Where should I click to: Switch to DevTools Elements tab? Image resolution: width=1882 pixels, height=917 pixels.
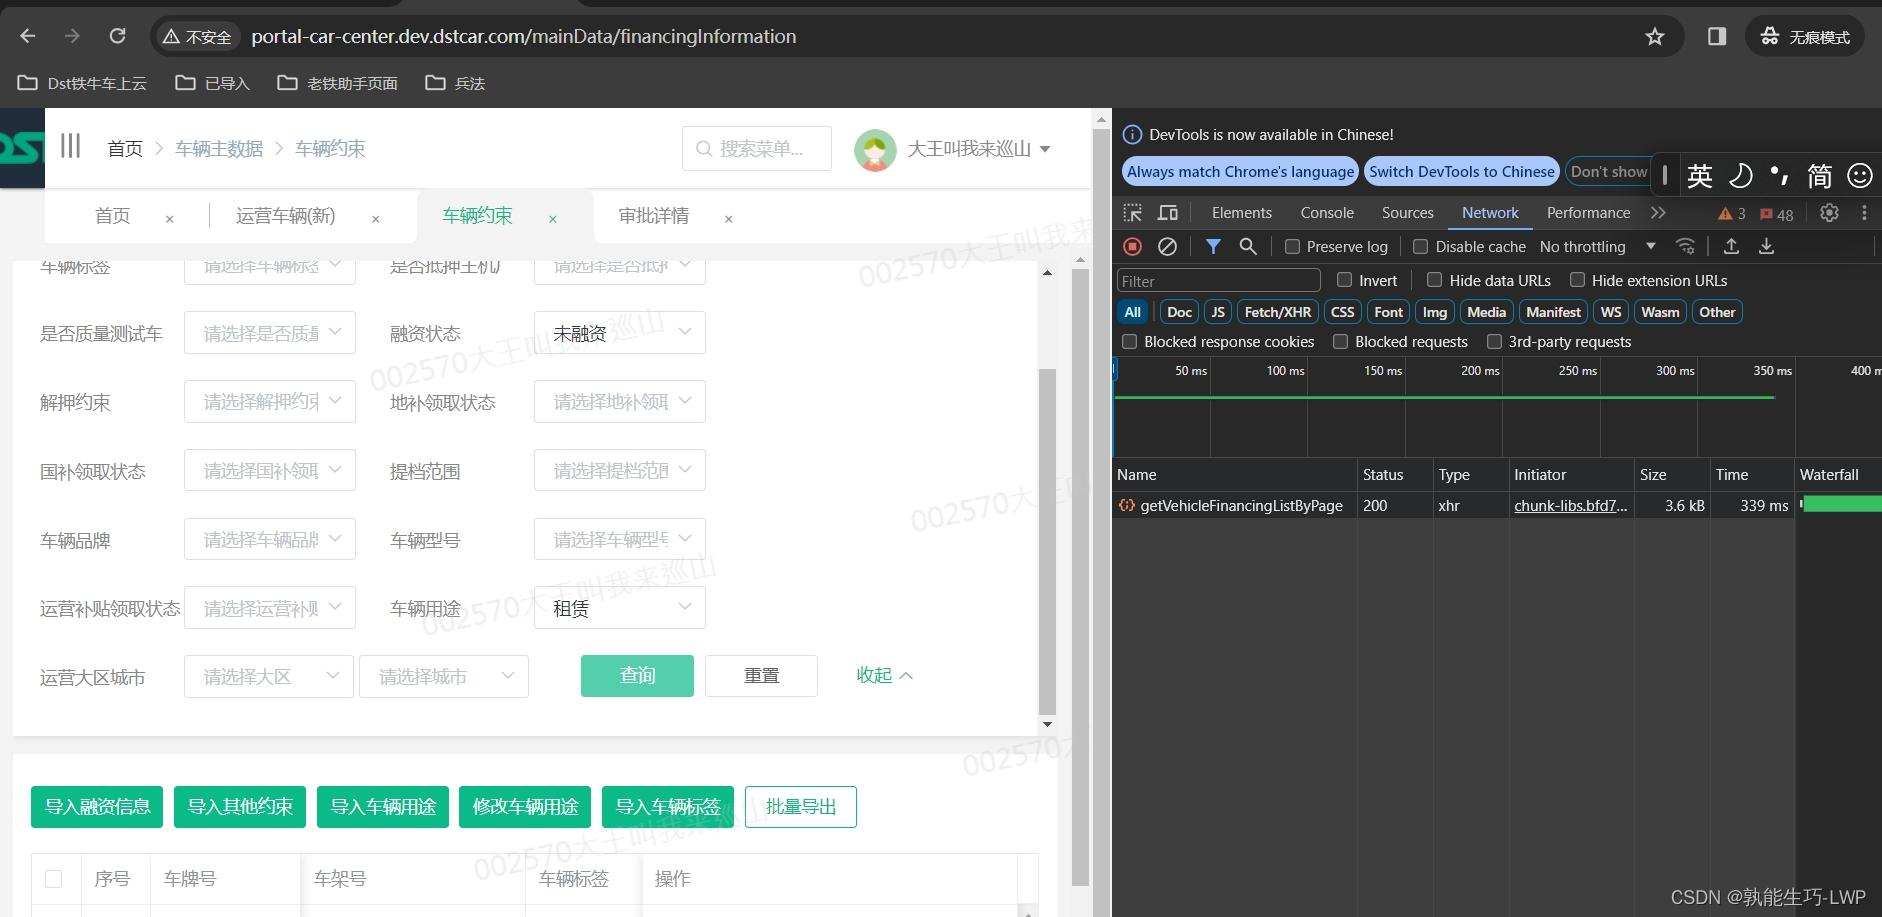[x=1242, y=213]
